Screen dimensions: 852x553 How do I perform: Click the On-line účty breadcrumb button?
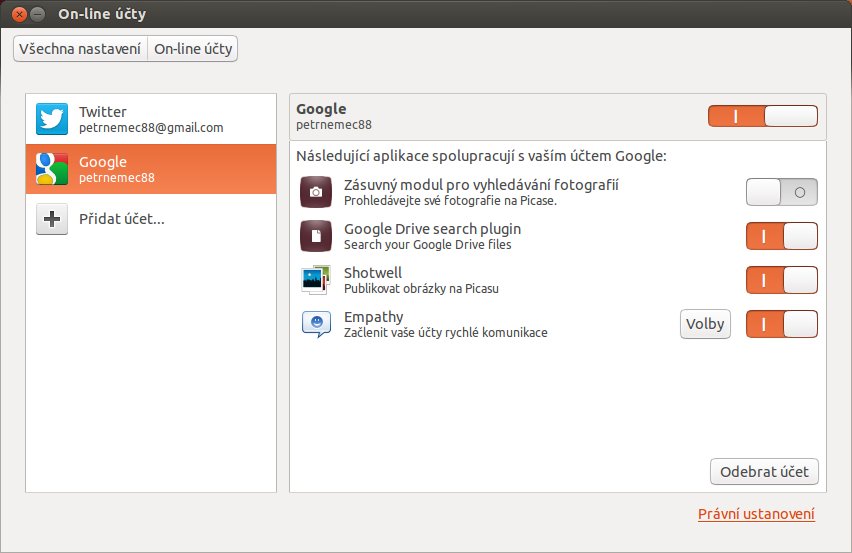coord(193,49)
